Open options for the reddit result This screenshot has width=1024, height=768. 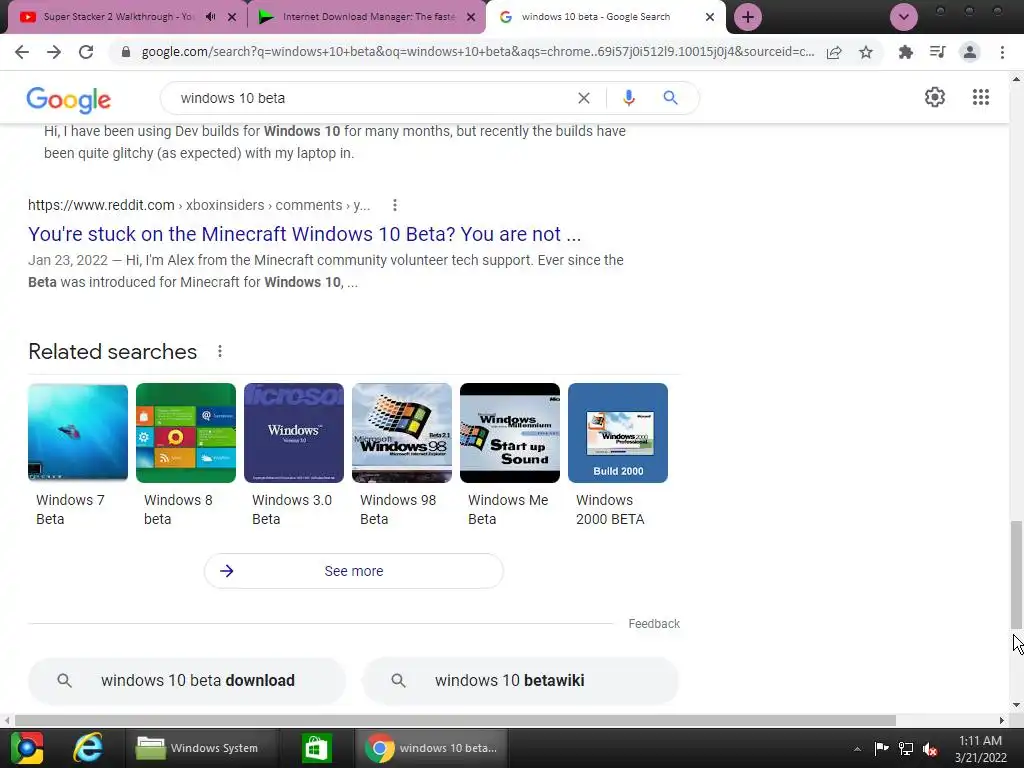pyautogui.click(x=394, y=205)
